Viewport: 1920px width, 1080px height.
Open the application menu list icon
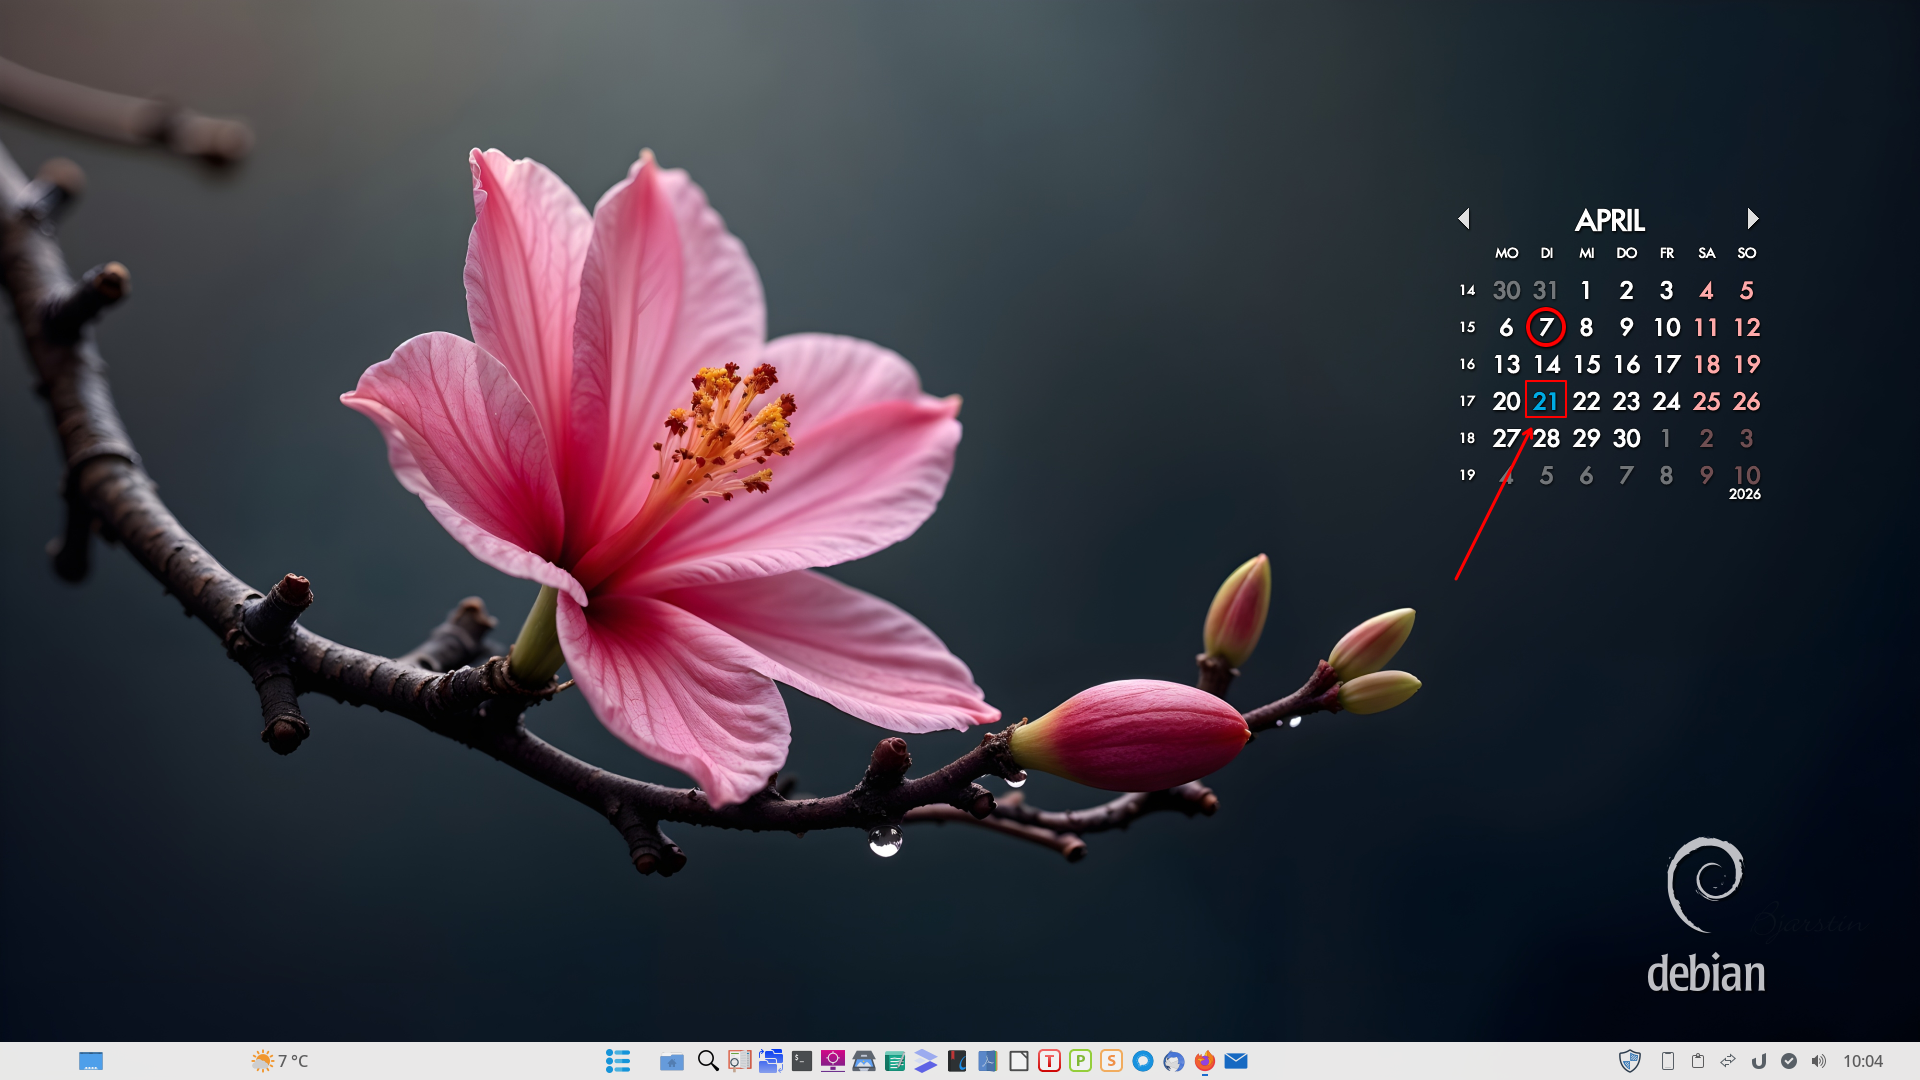click(618, 1061)
